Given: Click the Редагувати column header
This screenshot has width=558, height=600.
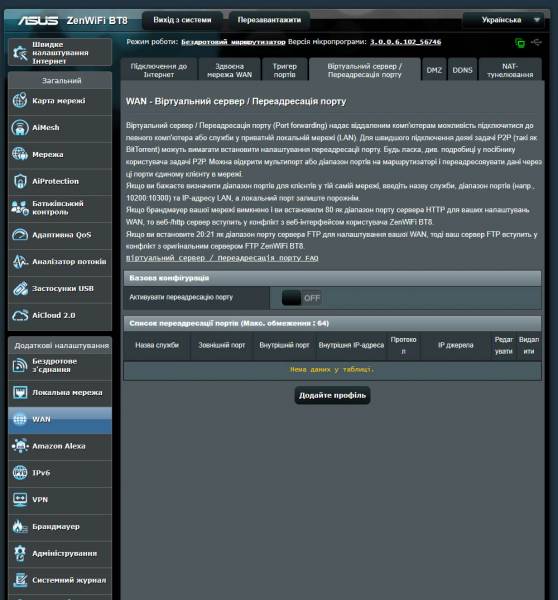Looking at the screenshot, I should tap(503, 345).
